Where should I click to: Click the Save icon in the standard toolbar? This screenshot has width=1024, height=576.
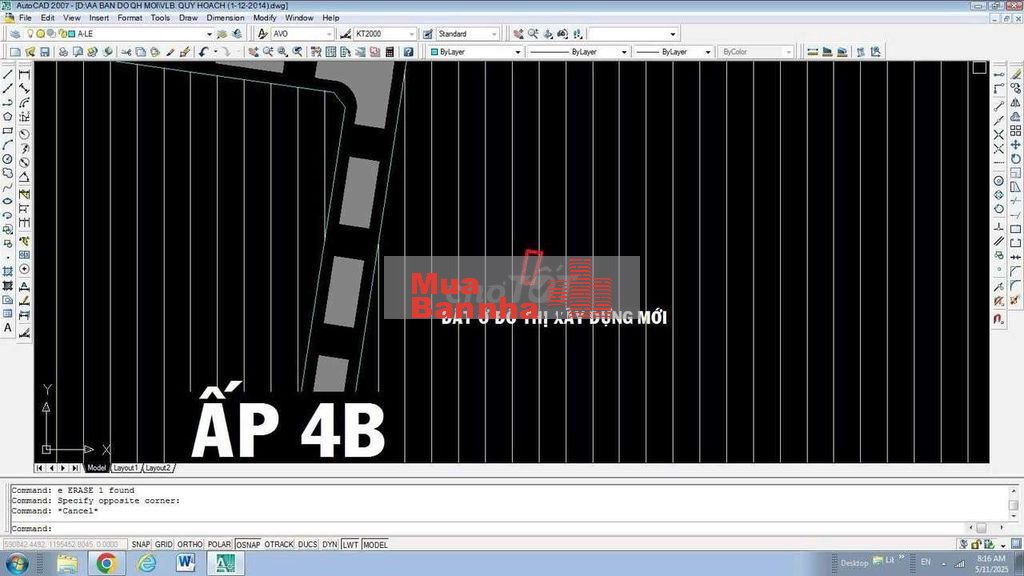44,51
